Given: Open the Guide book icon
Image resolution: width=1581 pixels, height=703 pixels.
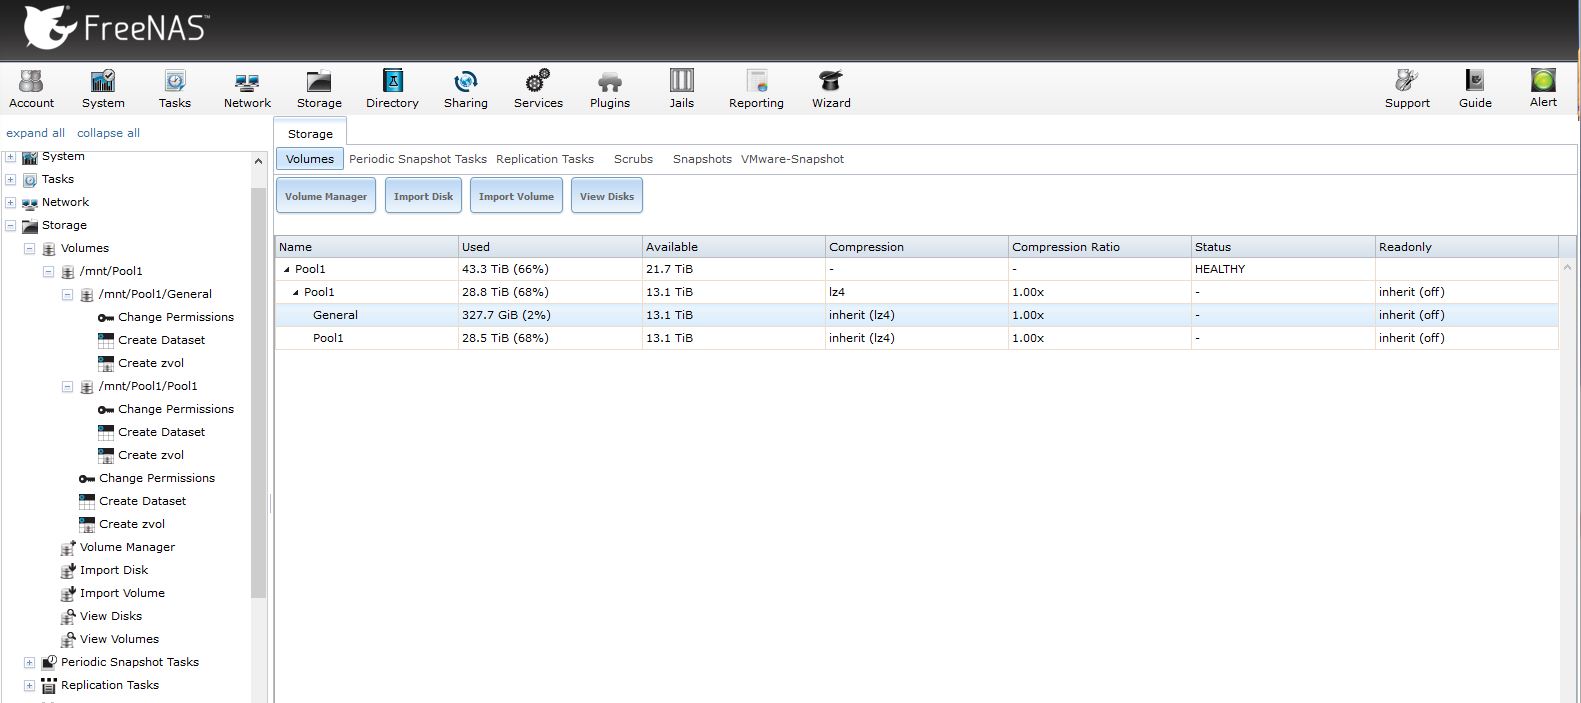Looking at the screenshot, I should click(x=1475, y=88).
